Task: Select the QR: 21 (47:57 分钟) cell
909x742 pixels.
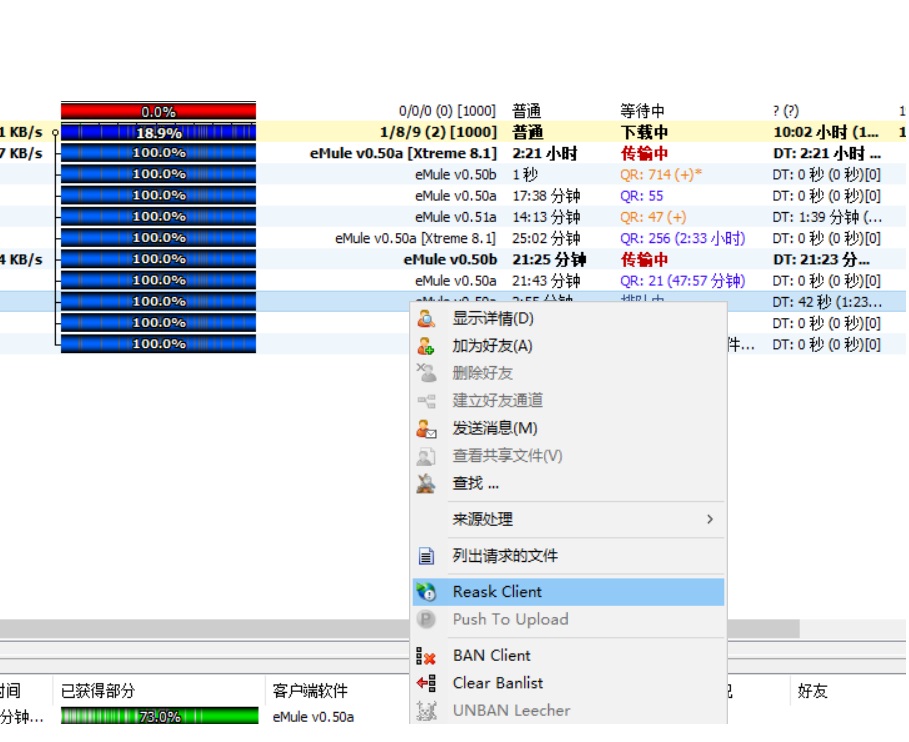Action: click(x=682, y=281)
